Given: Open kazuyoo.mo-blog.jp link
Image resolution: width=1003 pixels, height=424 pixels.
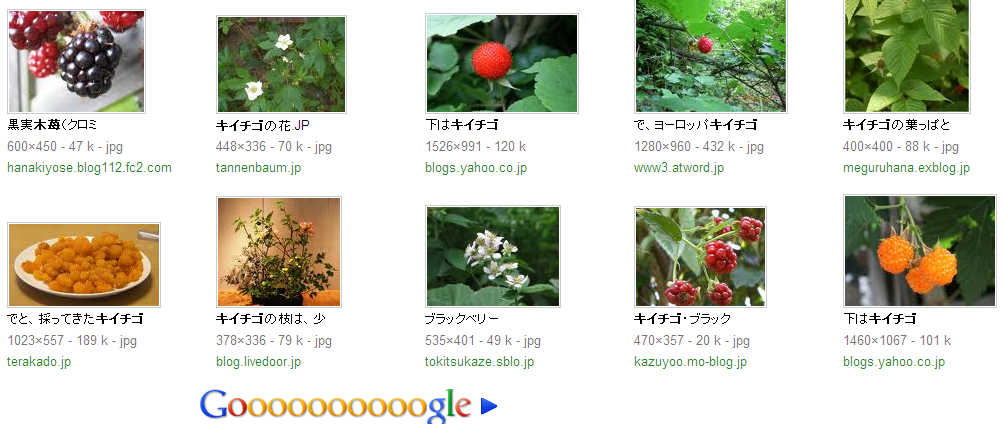Looking at the screenshot, I should point(691,362).
